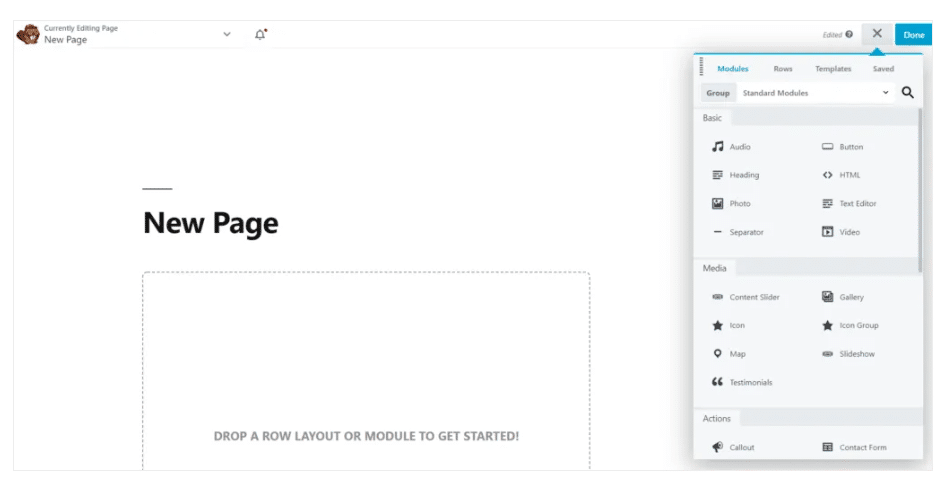Click the Edited help question mark
The height and width of the screenshot is (483, 951).
coord(849,35)
